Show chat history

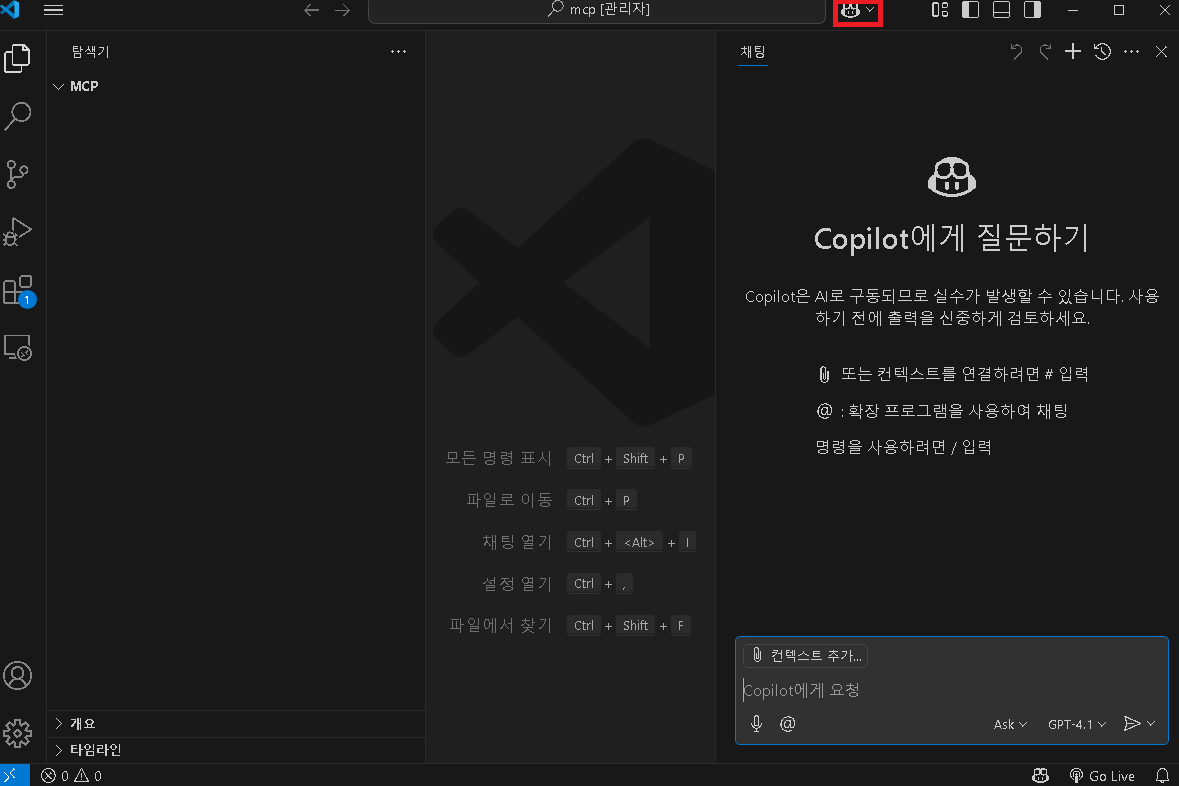(1102, 51)
